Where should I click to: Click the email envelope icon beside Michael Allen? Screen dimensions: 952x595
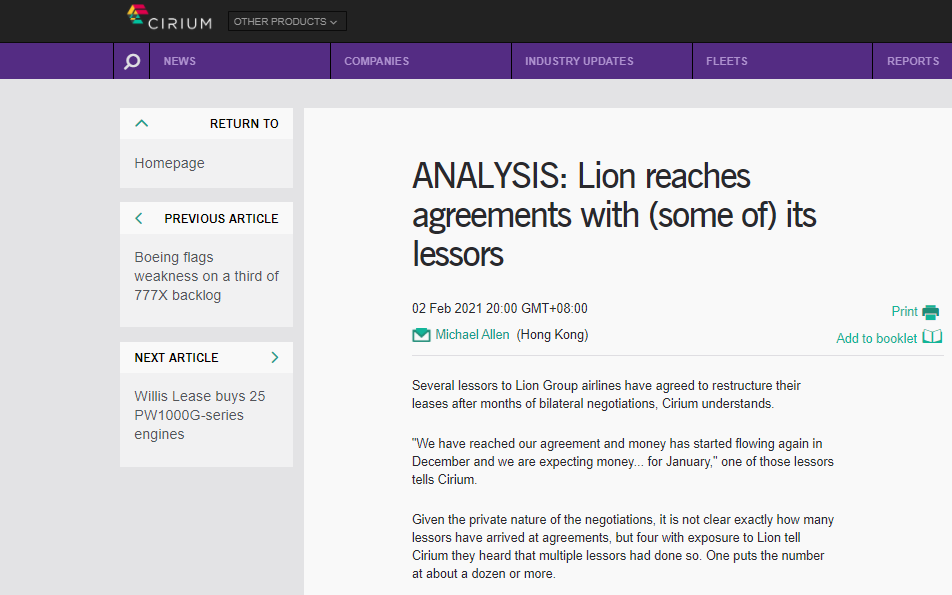(421, 335)
